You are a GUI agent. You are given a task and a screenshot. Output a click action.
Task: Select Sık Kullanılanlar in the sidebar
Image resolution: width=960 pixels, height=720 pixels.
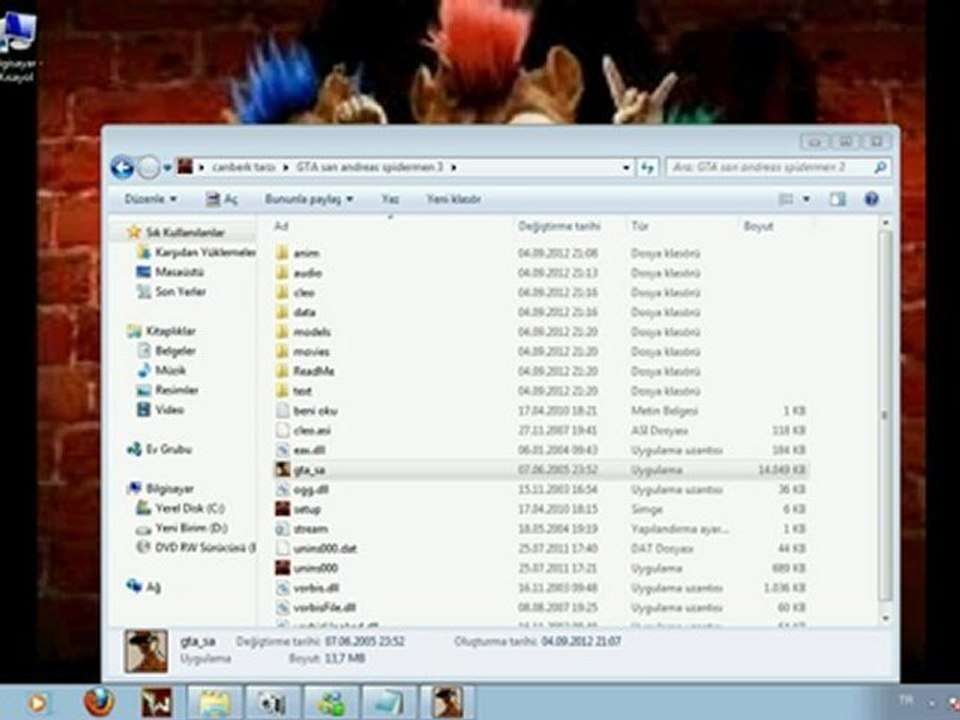click(x=185, y=233)
